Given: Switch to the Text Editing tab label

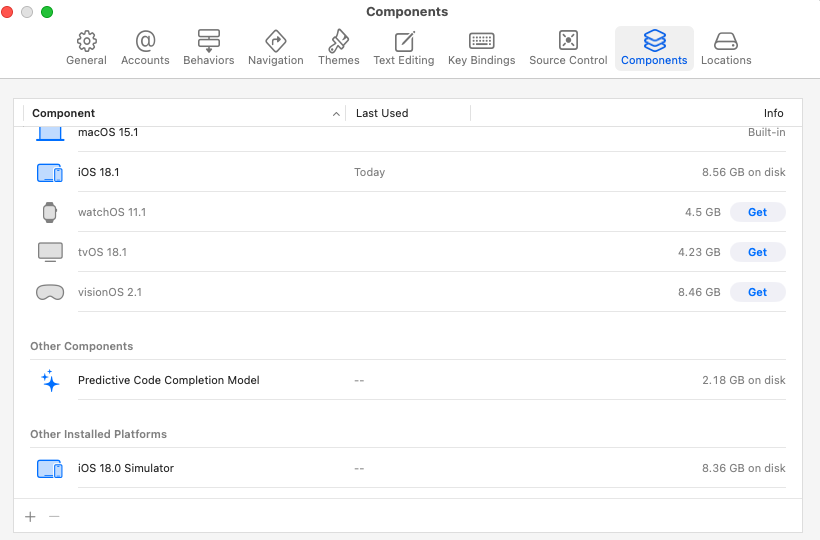Looking at the screenshot, I should click(404, 60).
